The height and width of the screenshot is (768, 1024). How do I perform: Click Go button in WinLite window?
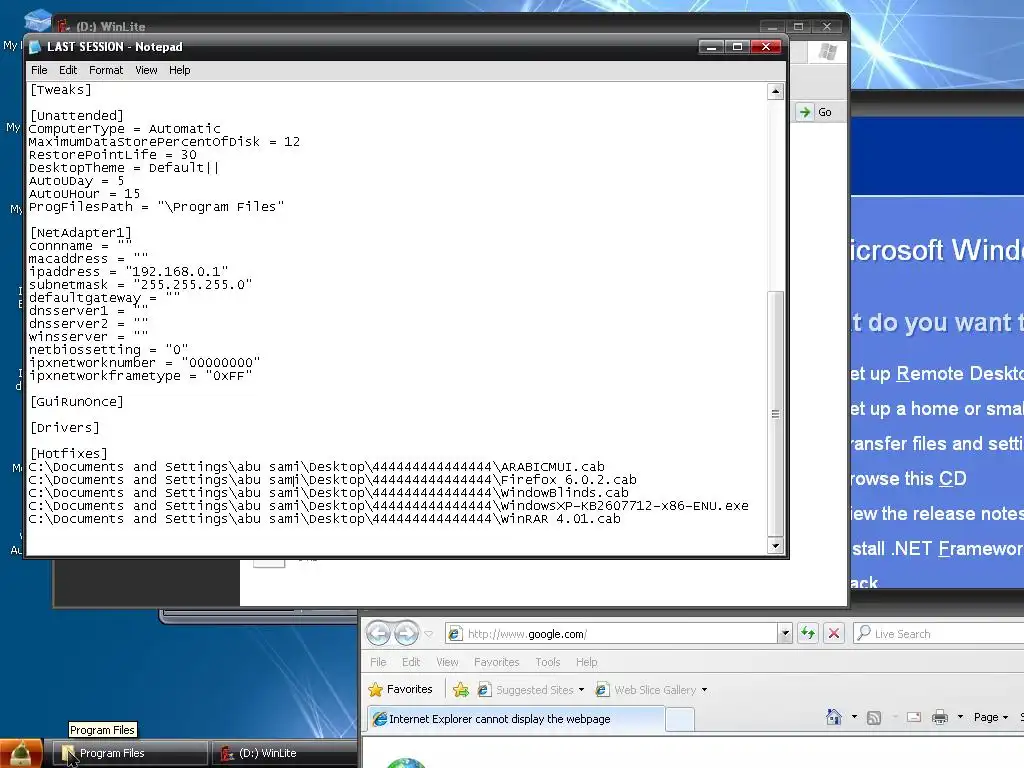pos(815,112)
